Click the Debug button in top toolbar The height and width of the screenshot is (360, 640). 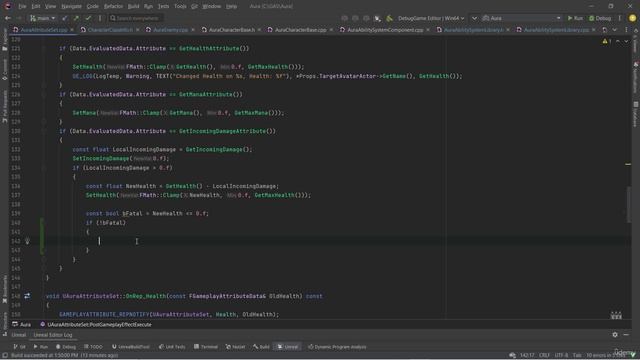600,18
